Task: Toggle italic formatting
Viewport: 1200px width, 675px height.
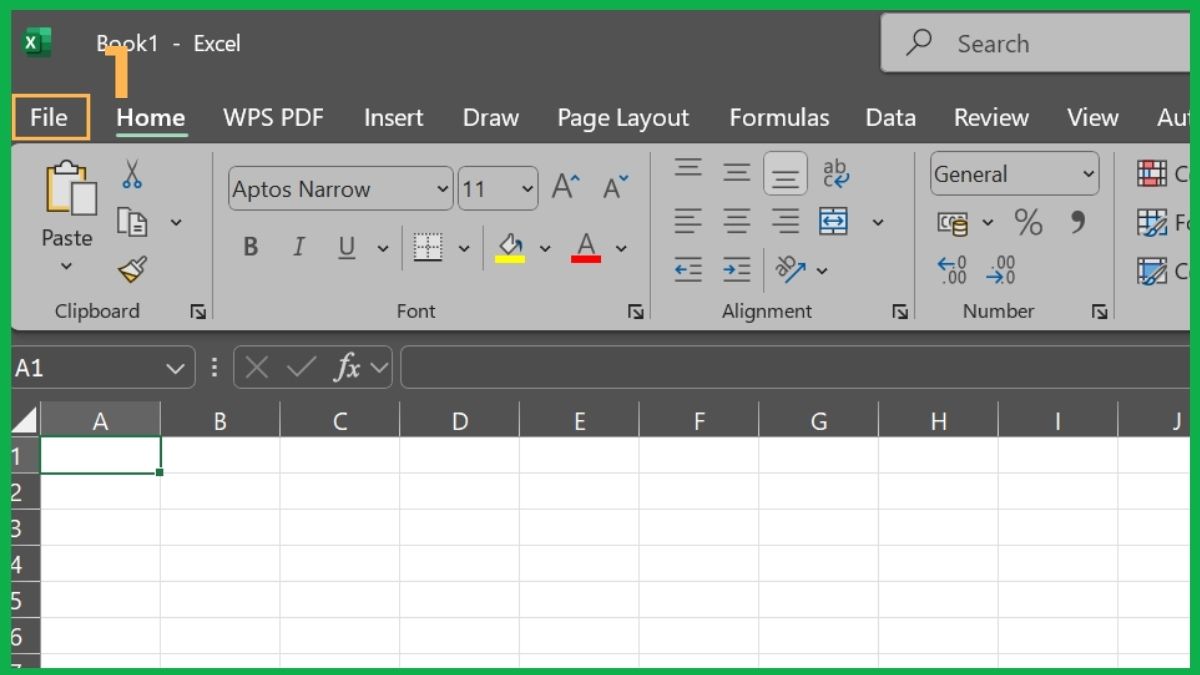Action: pos(298,247)
